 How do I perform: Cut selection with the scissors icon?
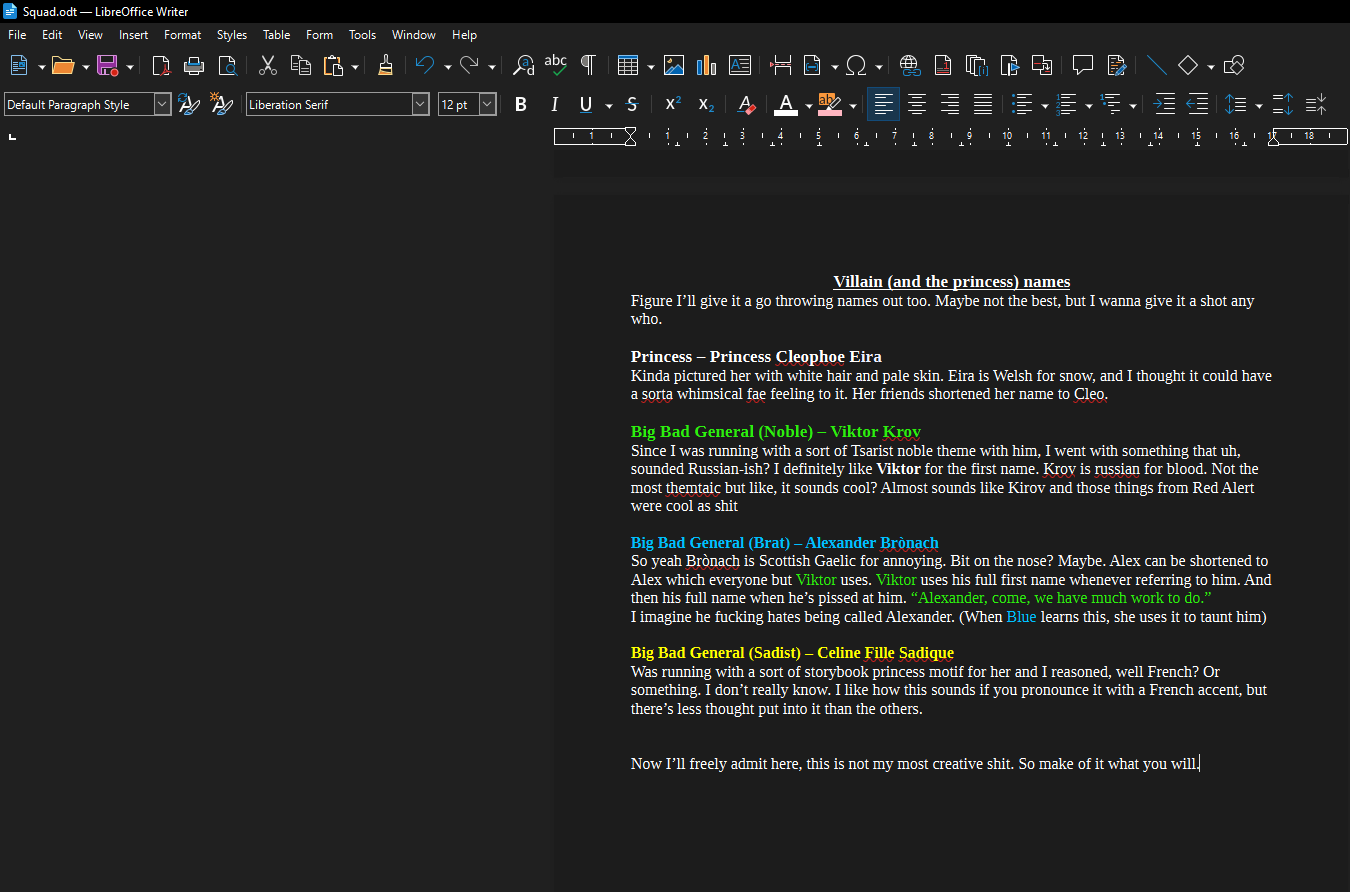[x=267, y=66]
